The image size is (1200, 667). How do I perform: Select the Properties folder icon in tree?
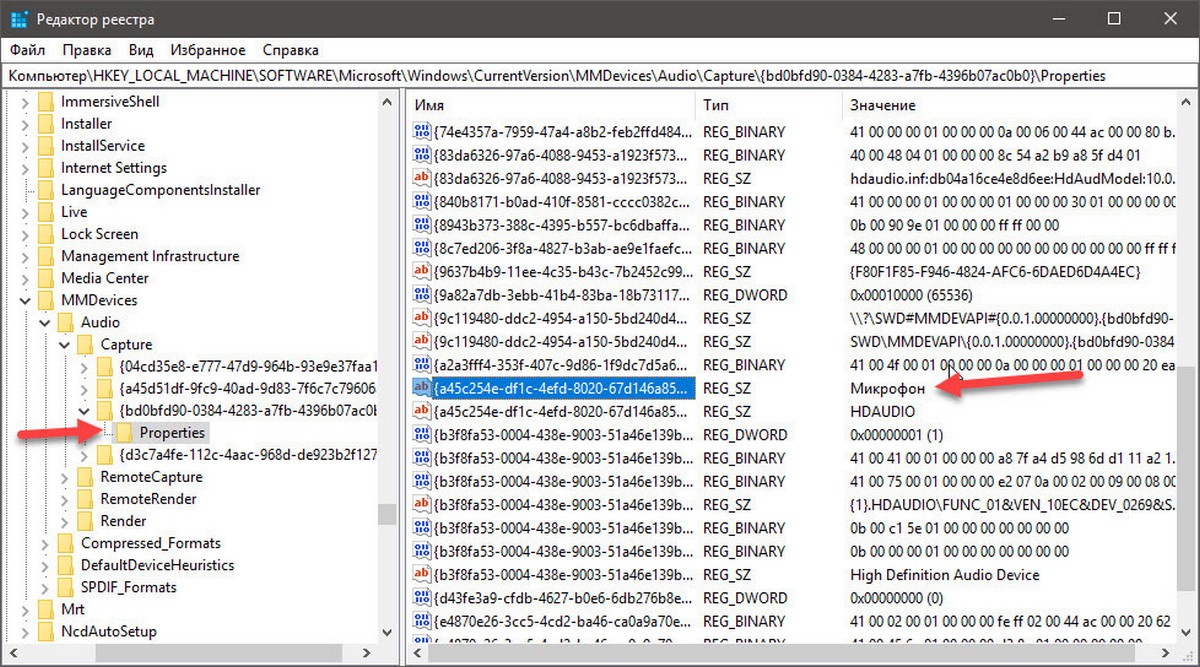pos(125,433)
